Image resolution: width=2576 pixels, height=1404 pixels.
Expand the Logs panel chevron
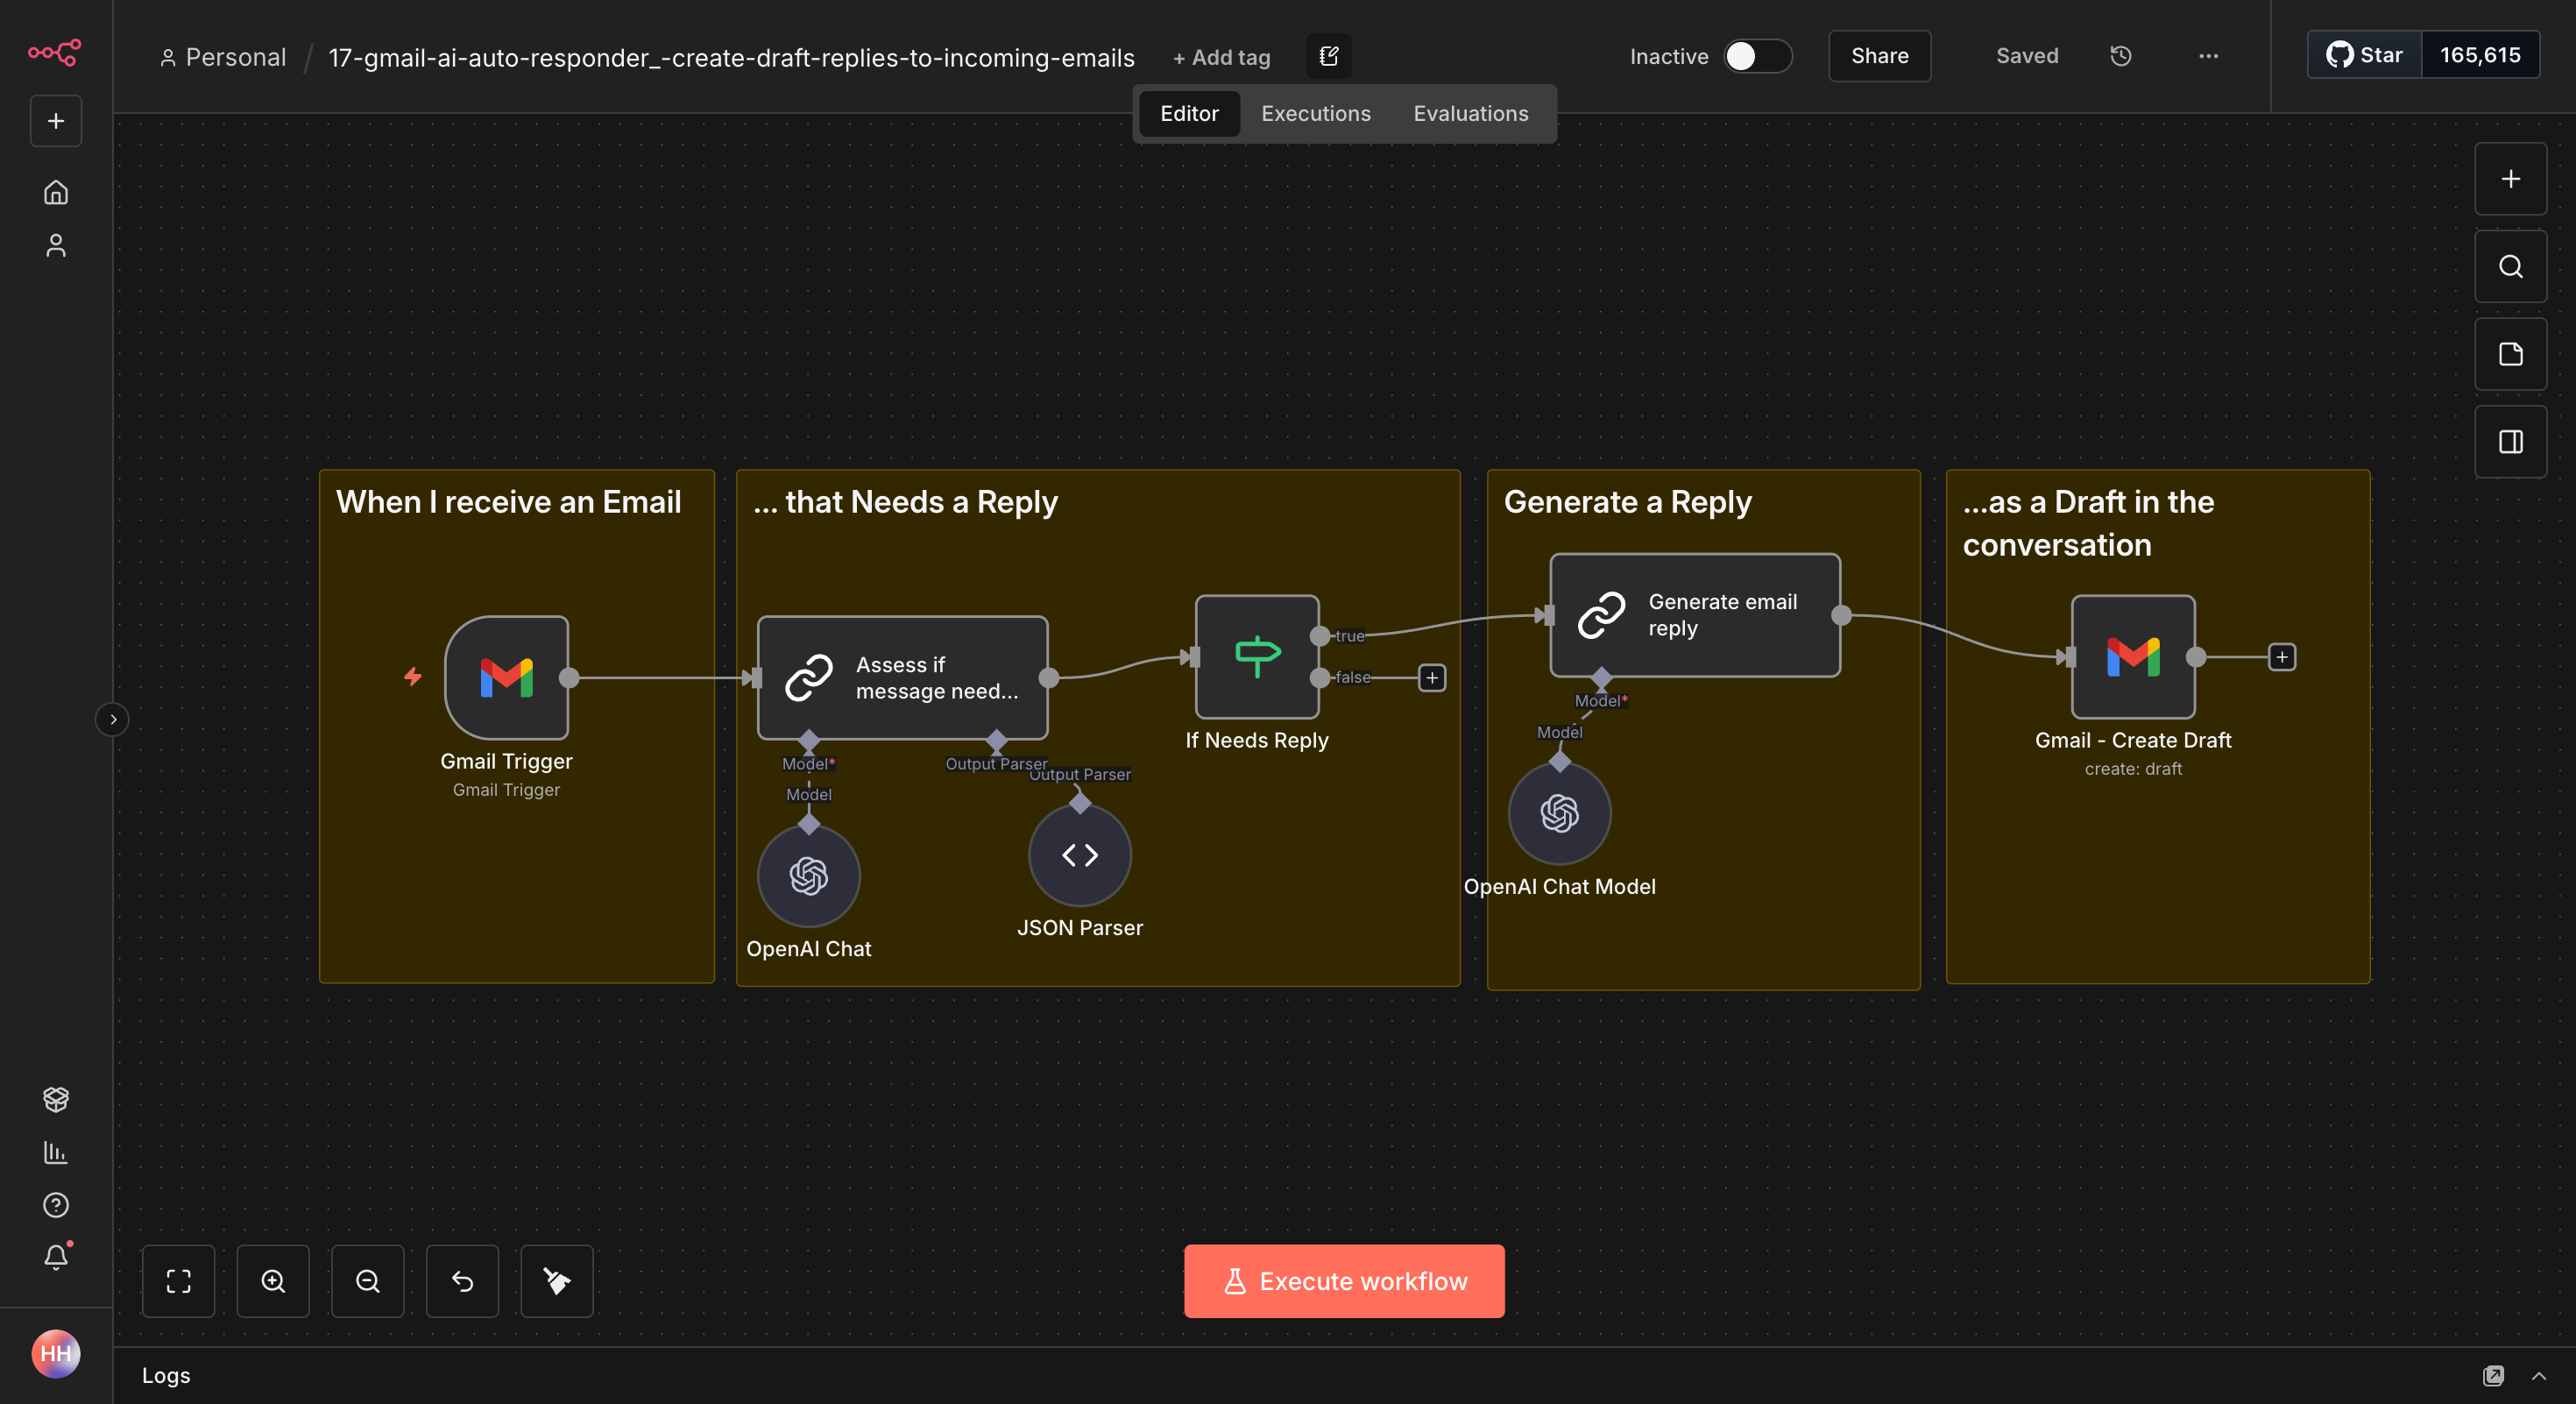[x=2539, y=1376]
